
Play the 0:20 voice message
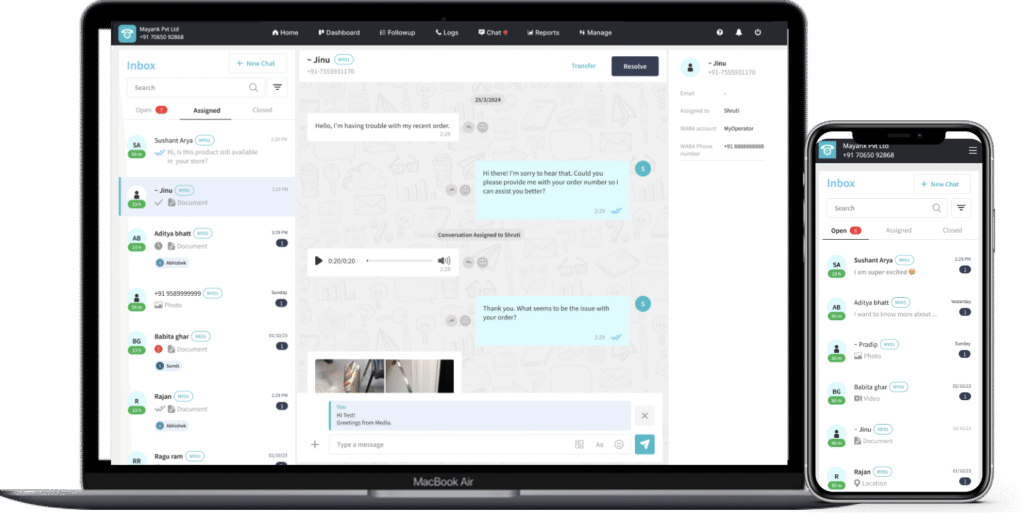pyautogui.click(x=318, y=261)
